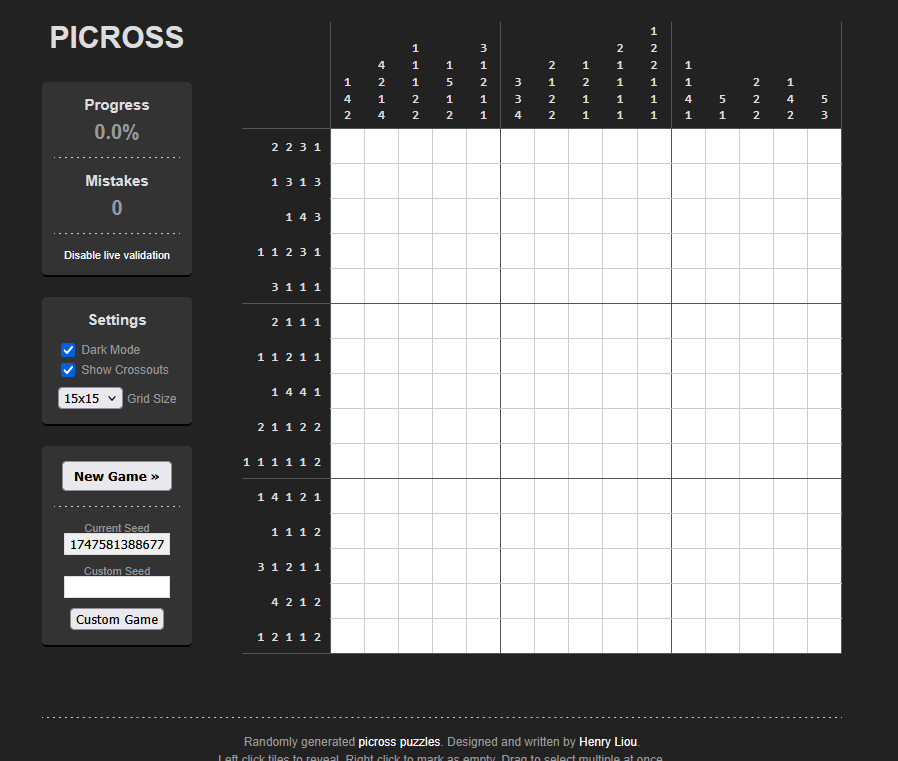
Task: Click Disable live validation link
Action: (117, 255)
